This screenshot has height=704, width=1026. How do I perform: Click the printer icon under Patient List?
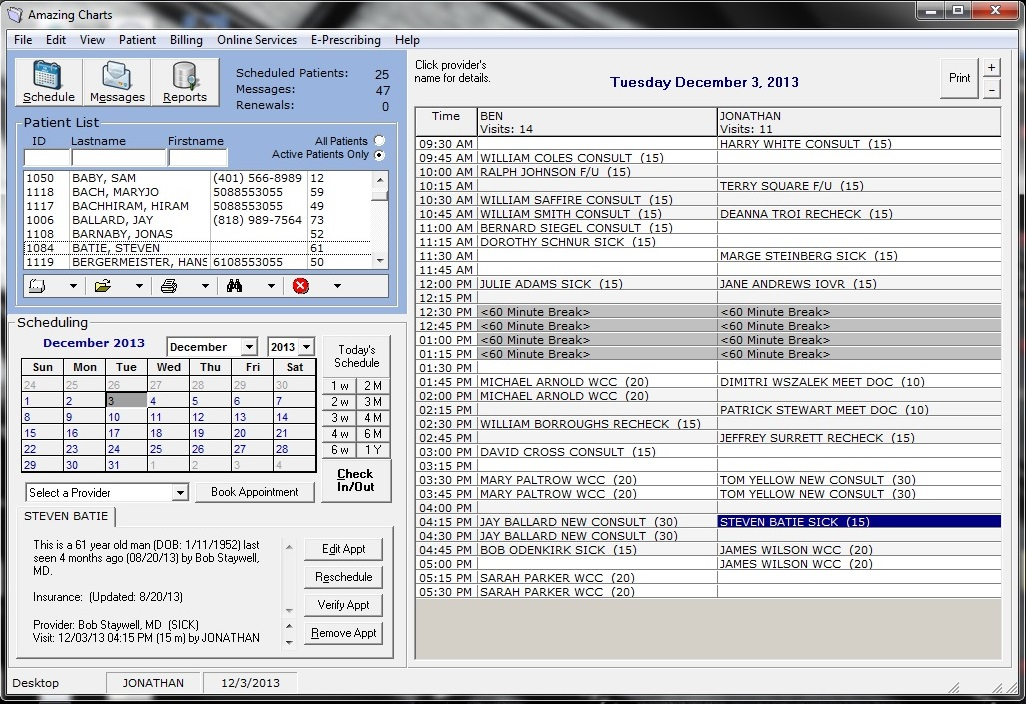pyautogui.click(x=169, y=286)
